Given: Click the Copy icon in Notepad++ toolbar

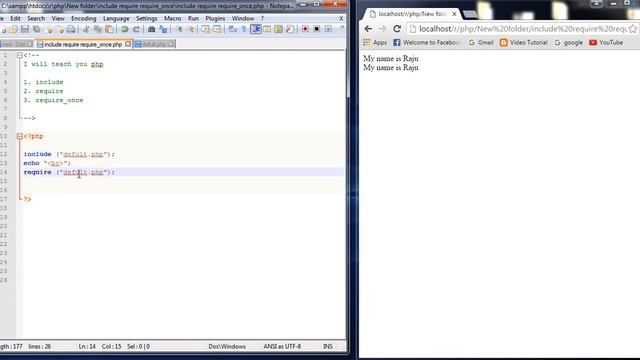Looking at the screenshot, I should tap(98, 29).
